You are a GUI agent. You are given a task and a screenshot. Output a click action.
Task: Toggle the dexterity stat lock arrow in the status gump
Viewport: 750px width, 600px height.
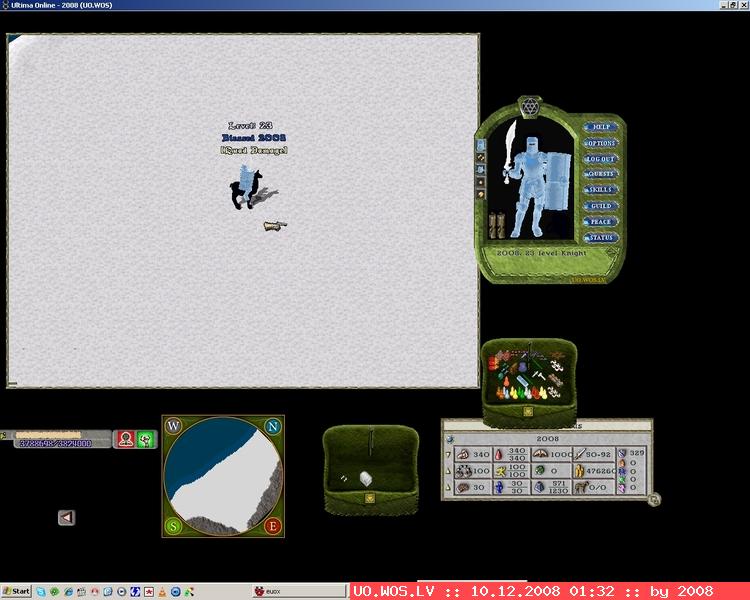click(448, 471)
